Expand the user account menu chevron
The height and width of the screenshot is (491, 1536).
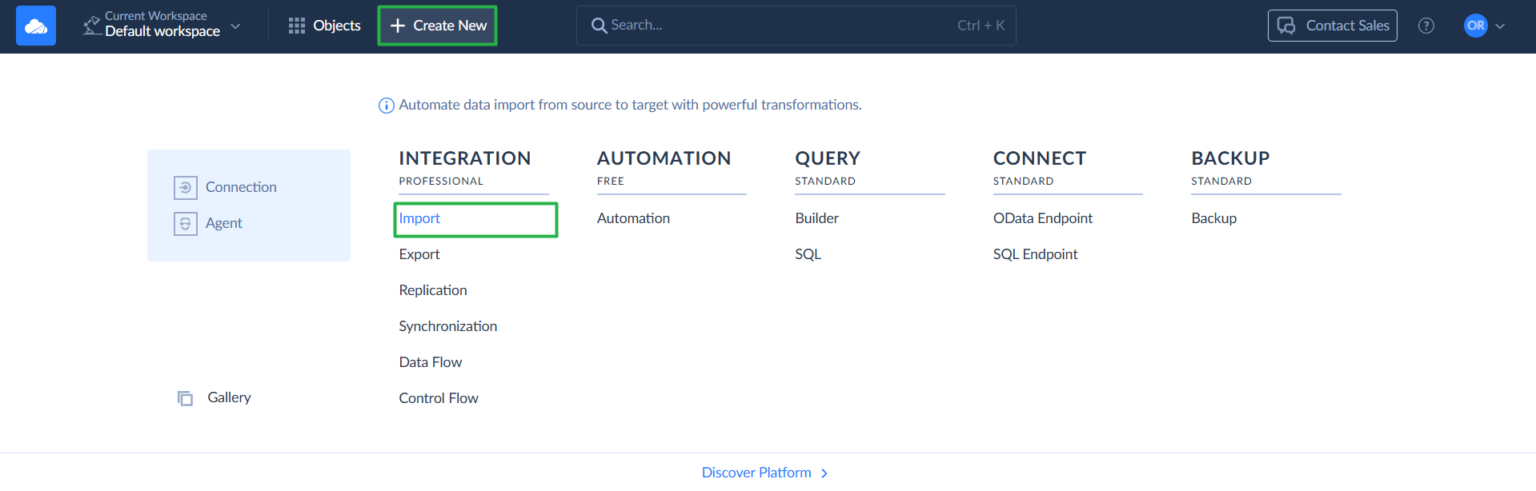coord(1500,26)
